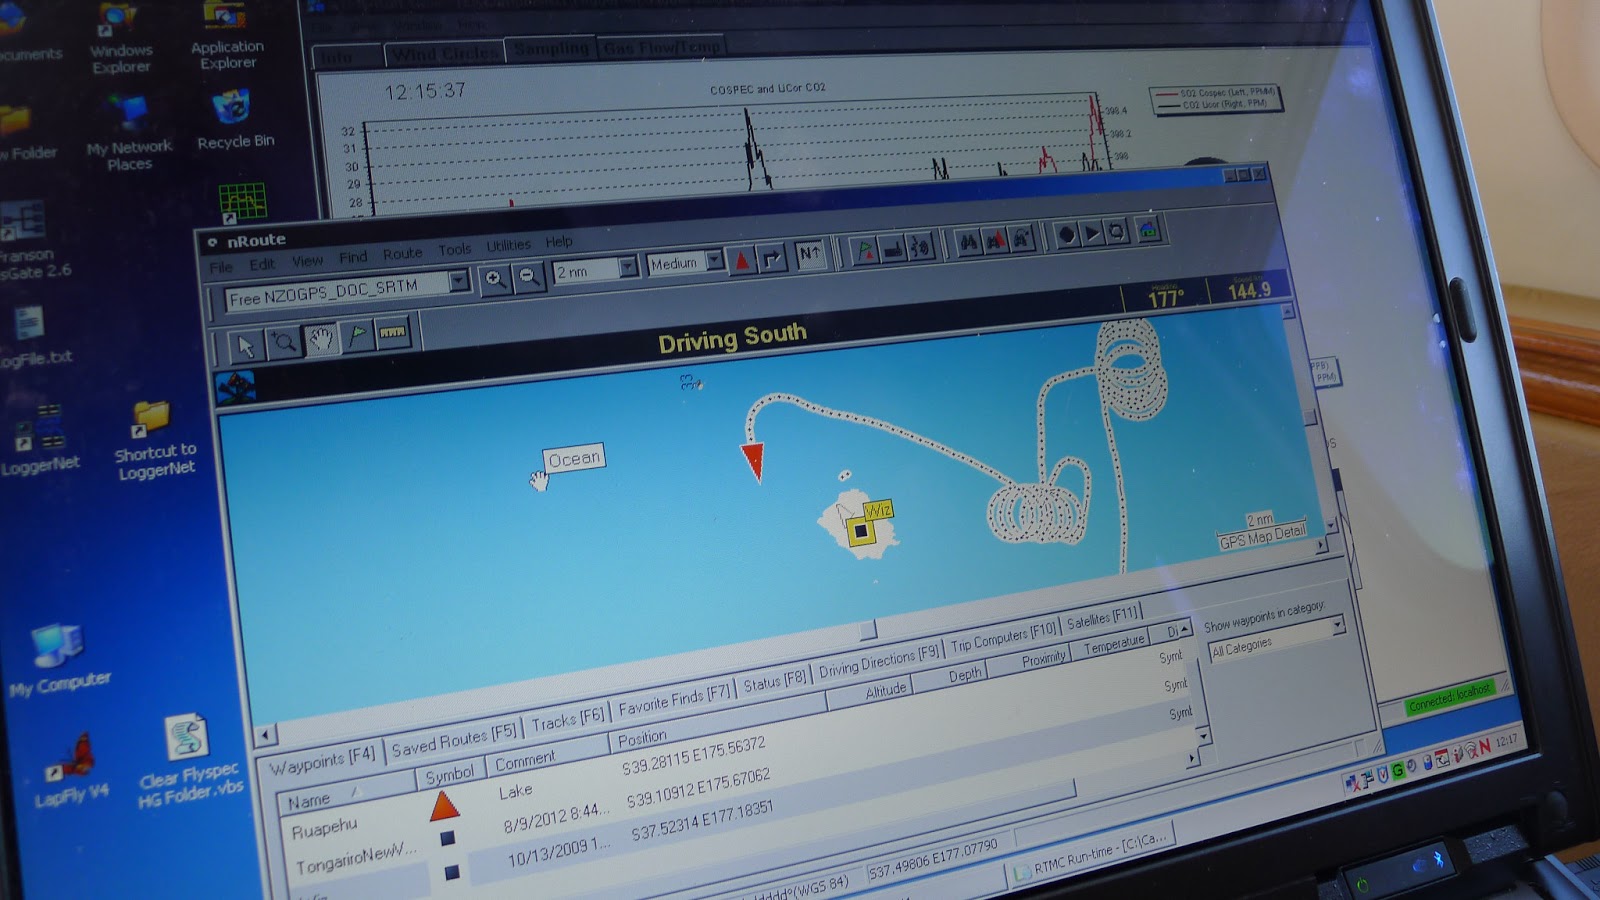Open the Recycle Bin desktop icon
1600x900 pixels.
coord(234,121)
